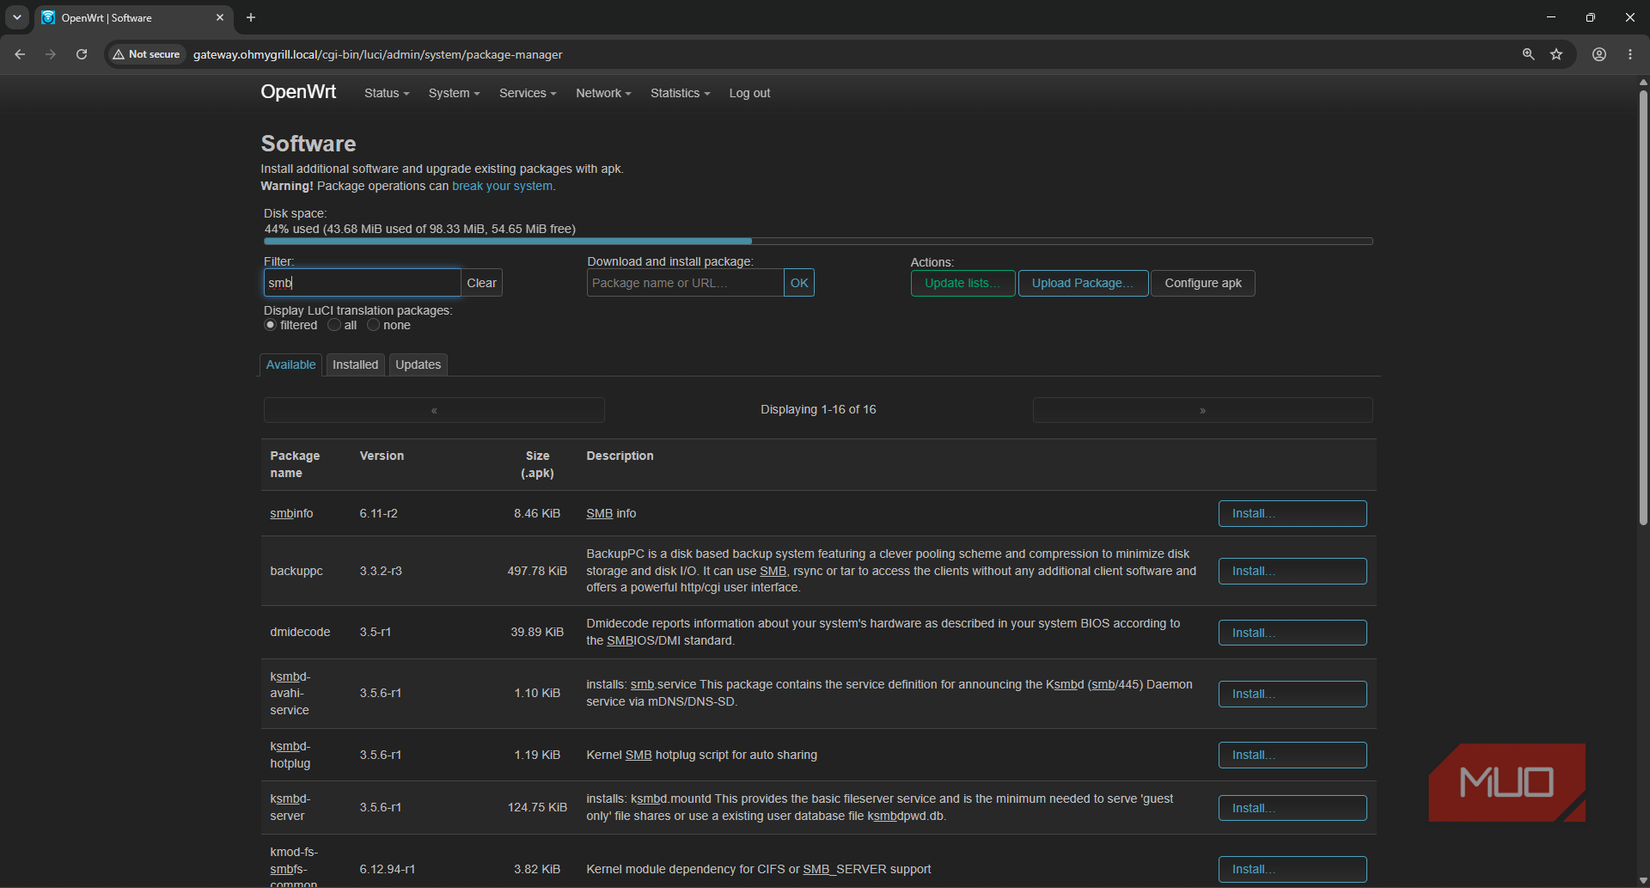Reload the OpenWrt page
This screenshot has height=888, width=1650.
[x=82, y=54]
